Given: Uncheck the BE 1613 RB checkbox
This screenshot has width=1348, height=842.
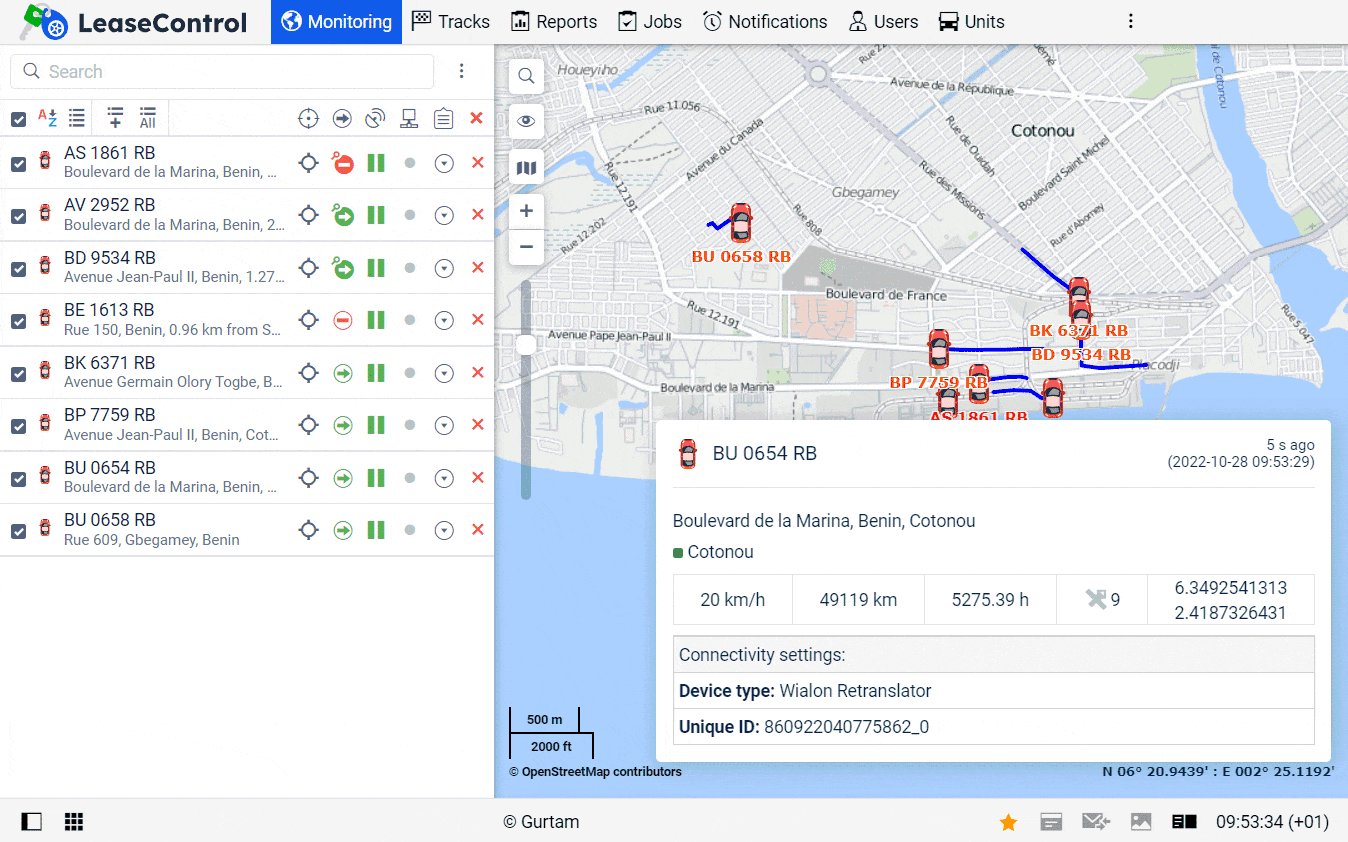Looking at the screenshot, I should (18, 321).
